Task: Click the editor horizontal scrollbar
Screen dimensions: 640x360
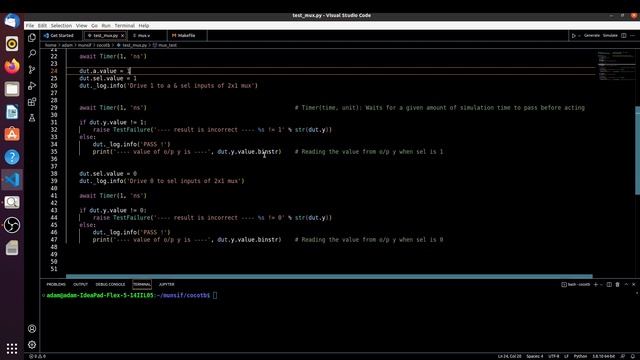Action: [x=329, y=276]
